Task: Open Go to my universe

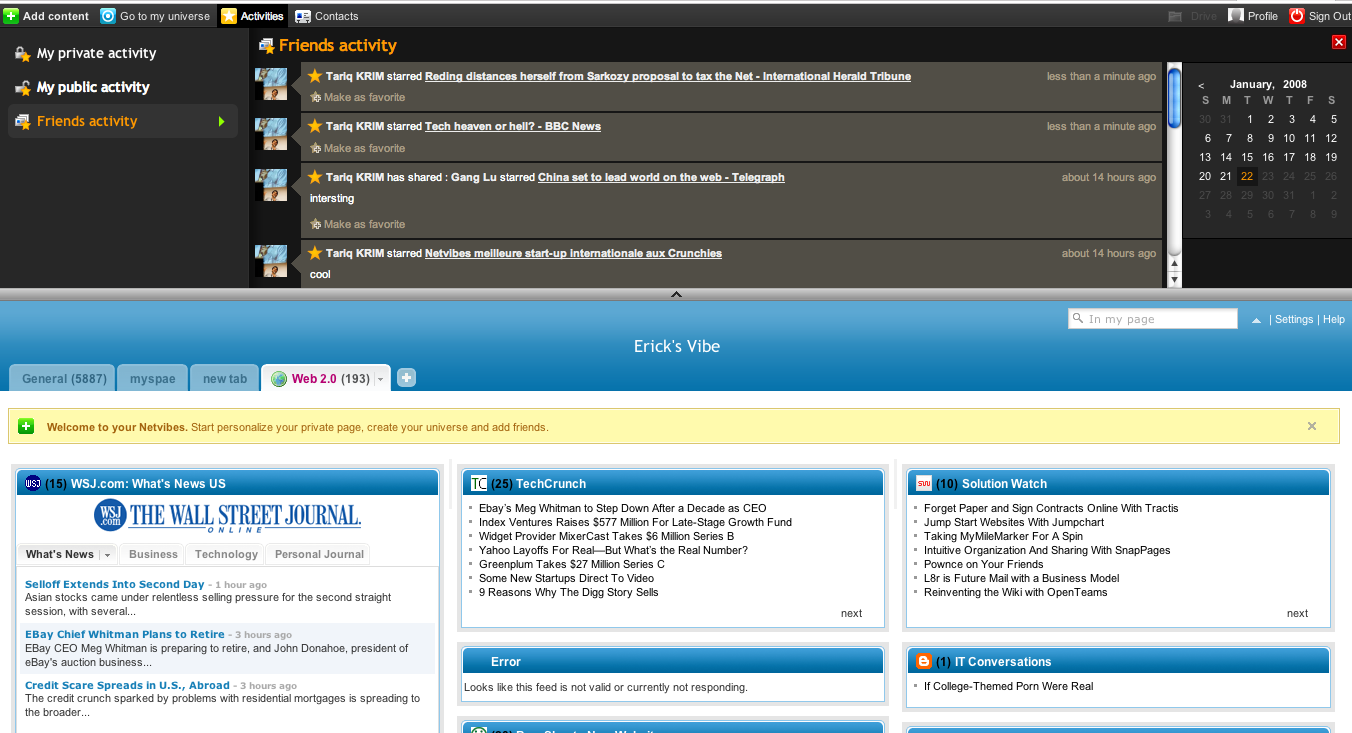Action: coord(155,16)
